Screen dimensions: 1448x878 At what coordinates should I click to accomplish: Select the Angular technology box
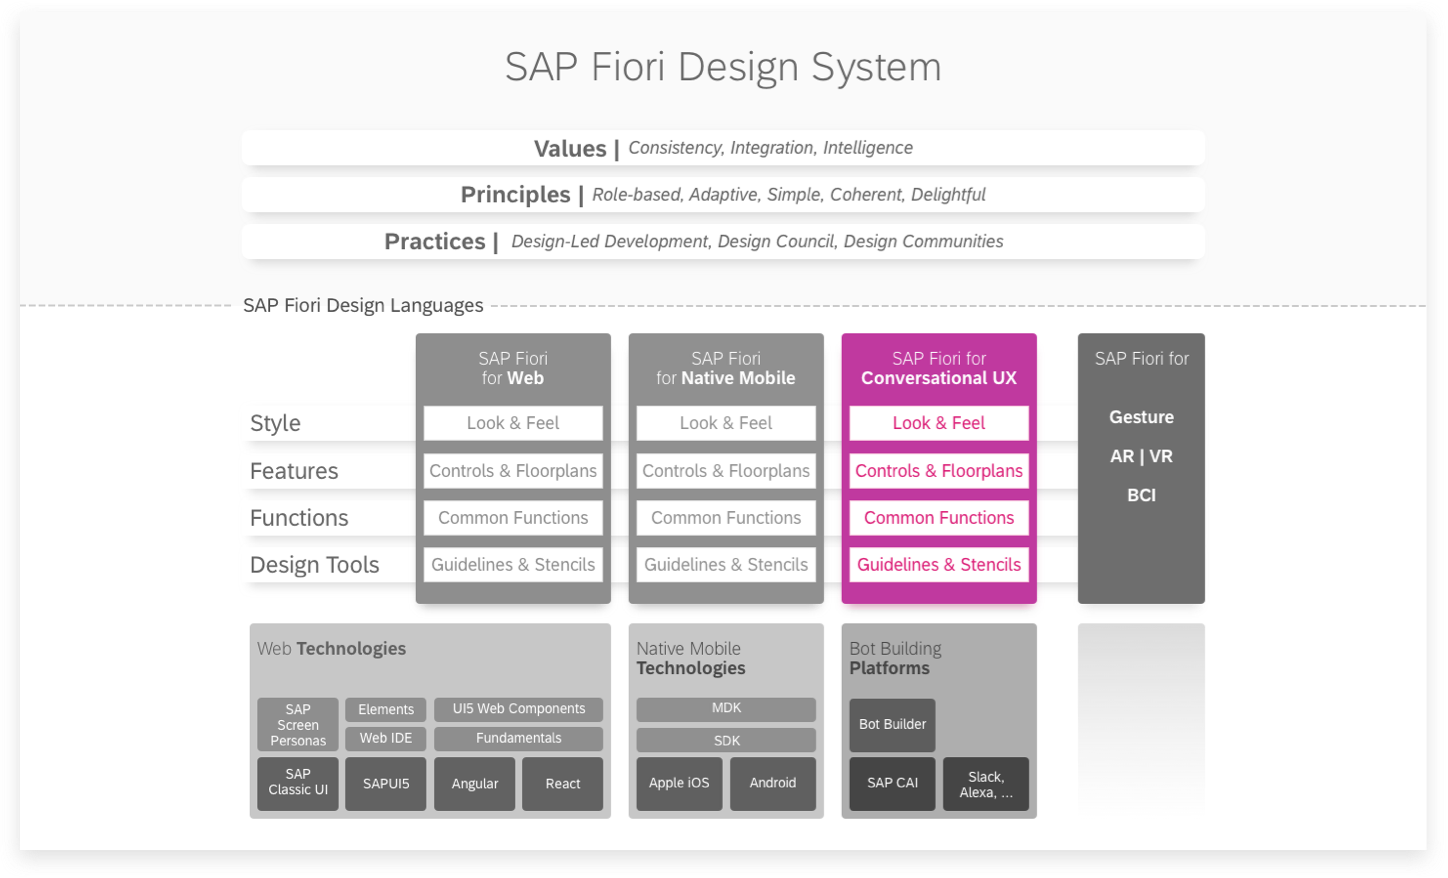click(474, 784)
